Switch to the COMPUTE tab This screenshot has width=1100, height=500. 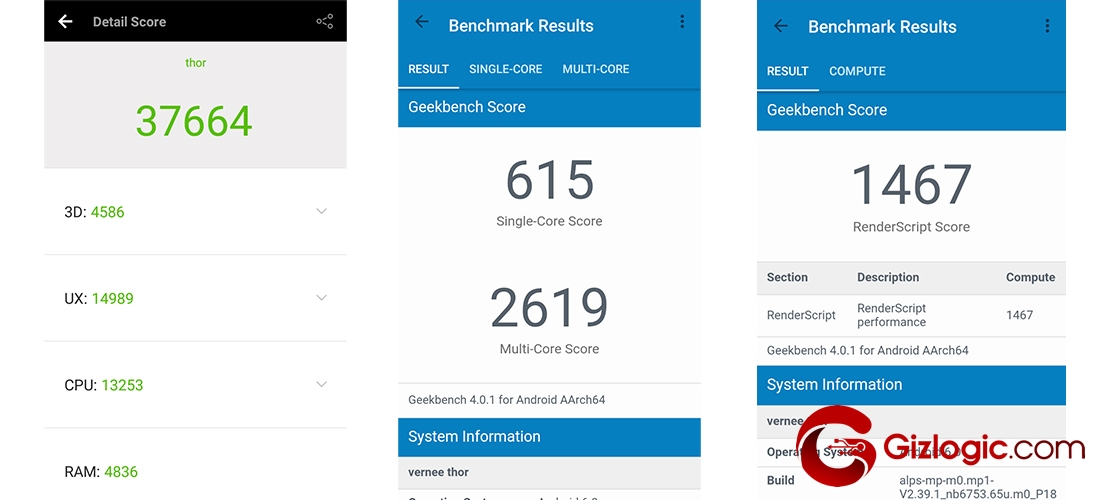857,71
